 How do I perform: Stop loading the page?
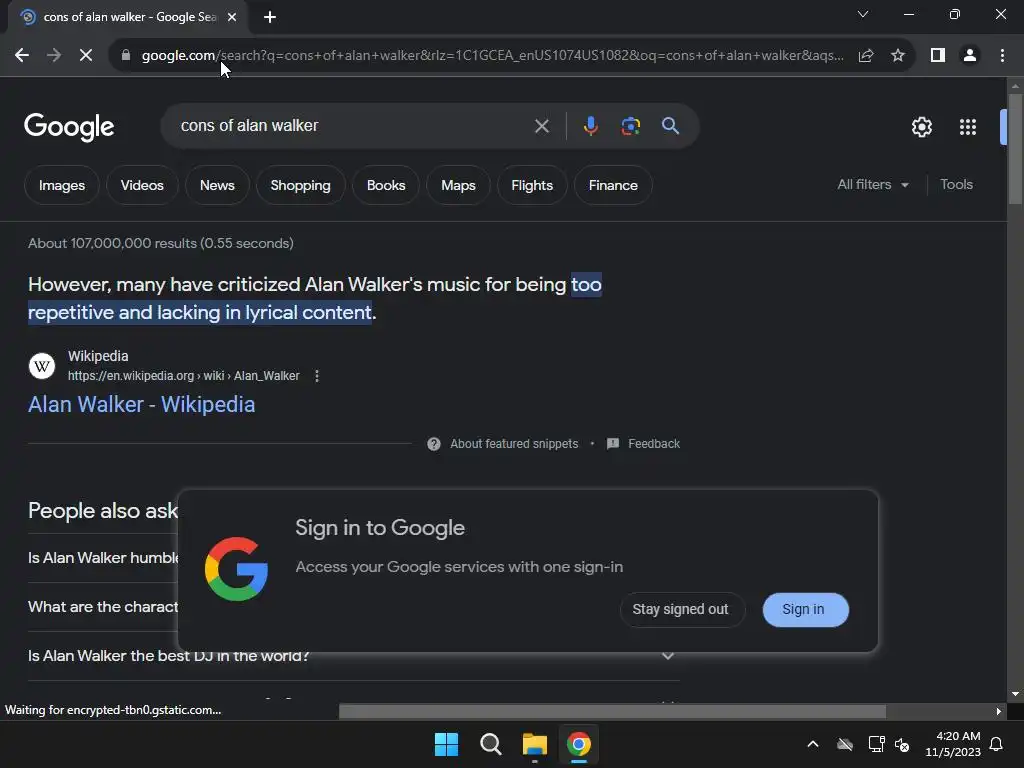click(86, 56)
